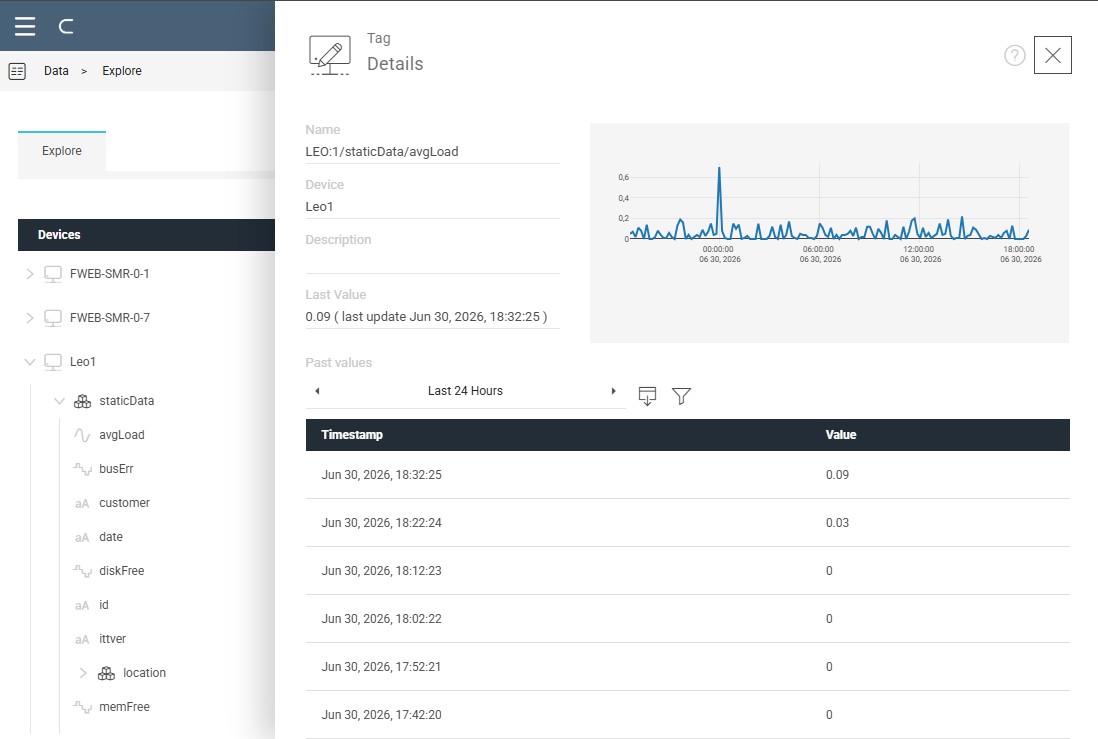Click the Explore breadcrumb link
1098x739 pixels.
[x=122, y=71]
